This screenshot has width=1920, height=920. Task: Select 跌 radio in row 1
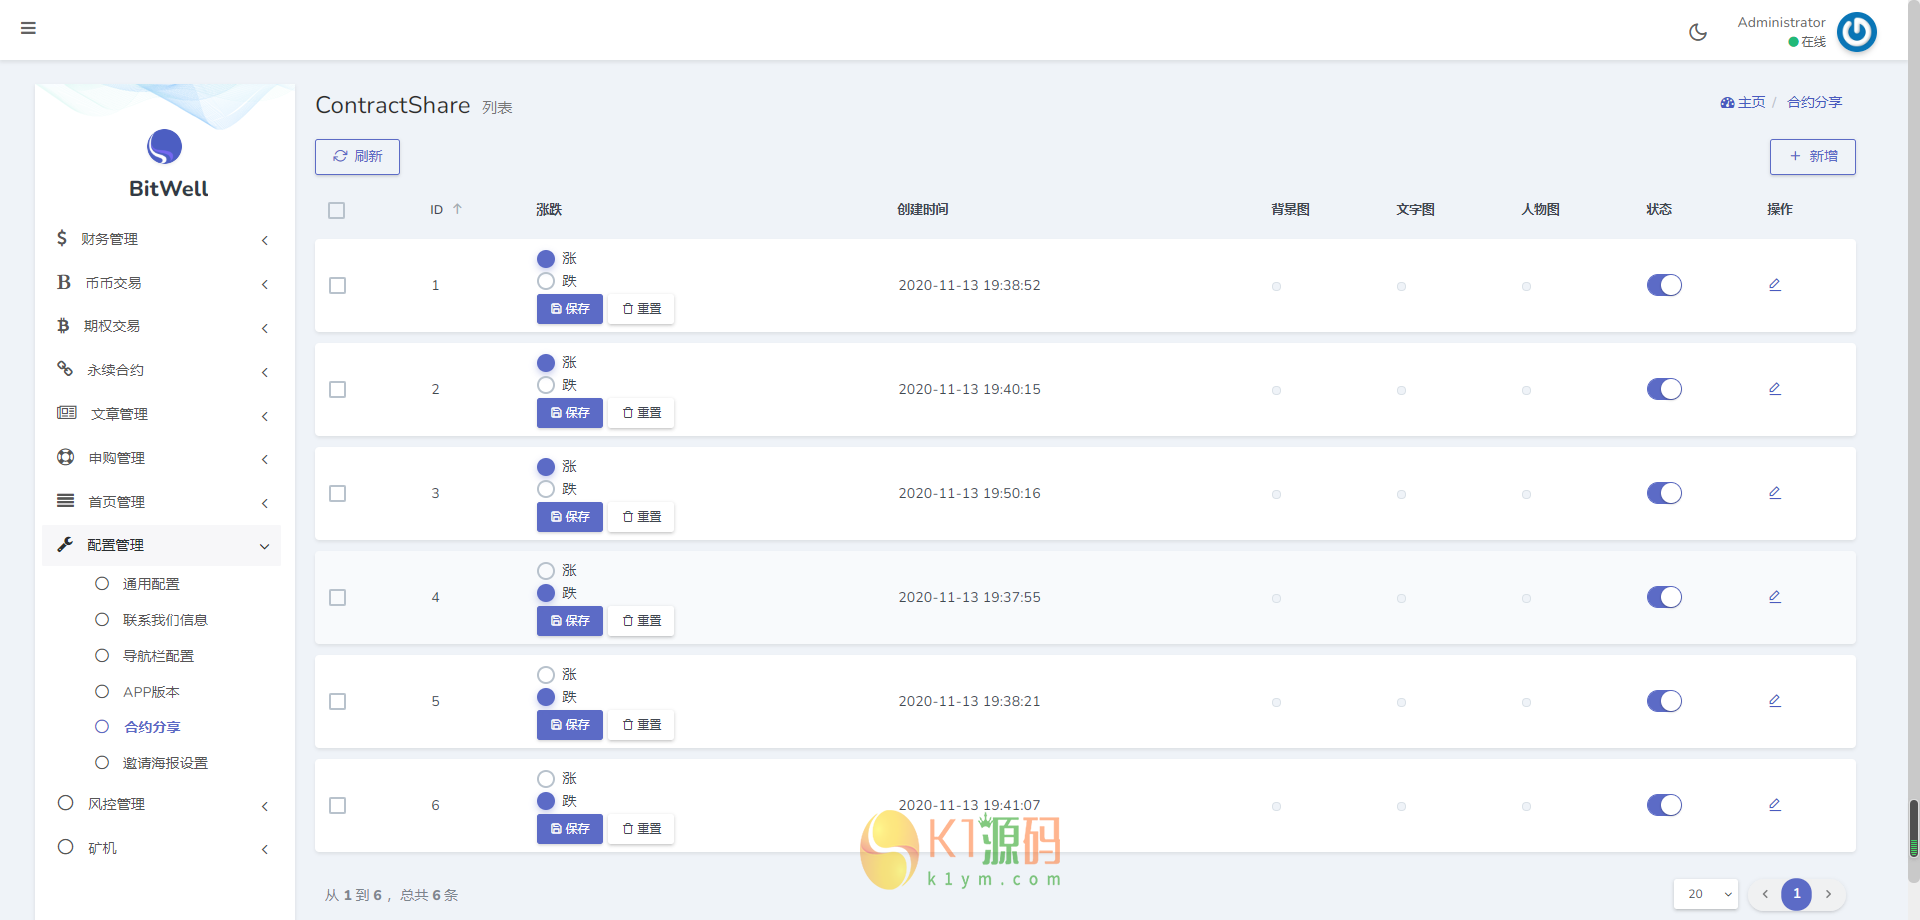pos(546,281)
